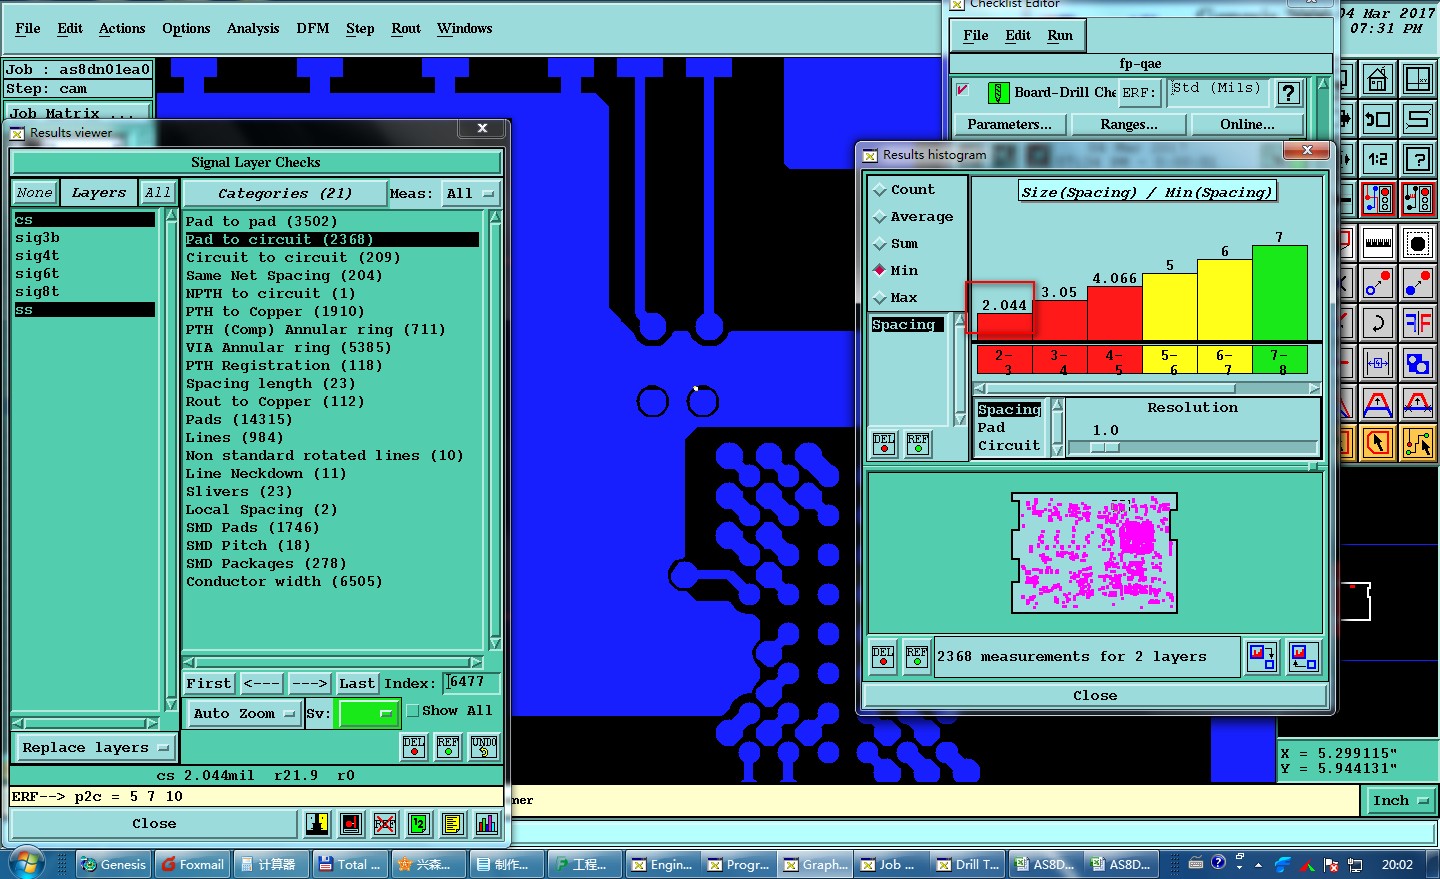1440x879 pixels.
Task: Click the histogram export icon with arrow pointing down
Action: (x=1262, y=657)
